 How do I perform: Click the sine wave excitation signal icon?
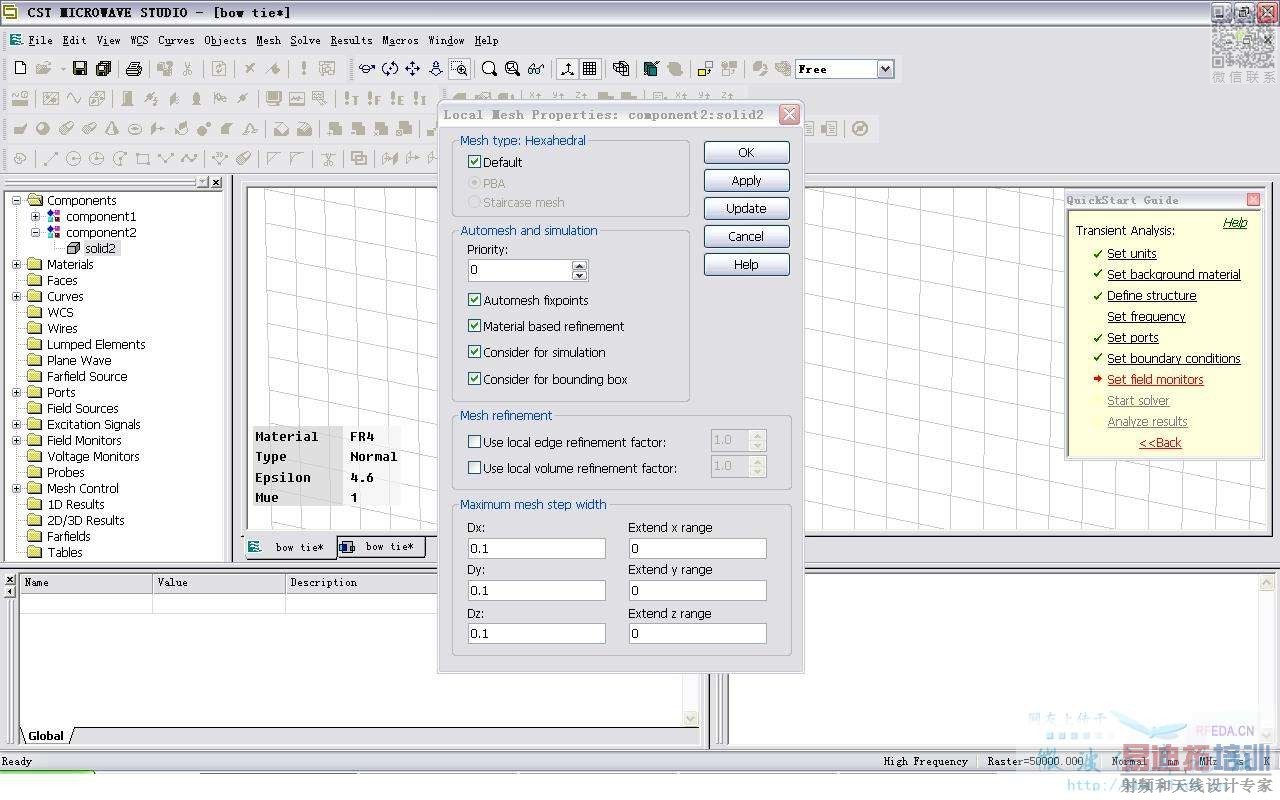pyautogui.click(x=74, y=99)
